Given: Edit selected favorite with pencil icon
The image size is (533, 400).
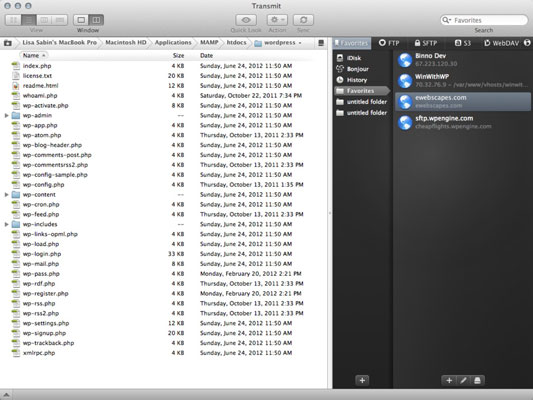Looking at the screenshot, I should [463, 380].
